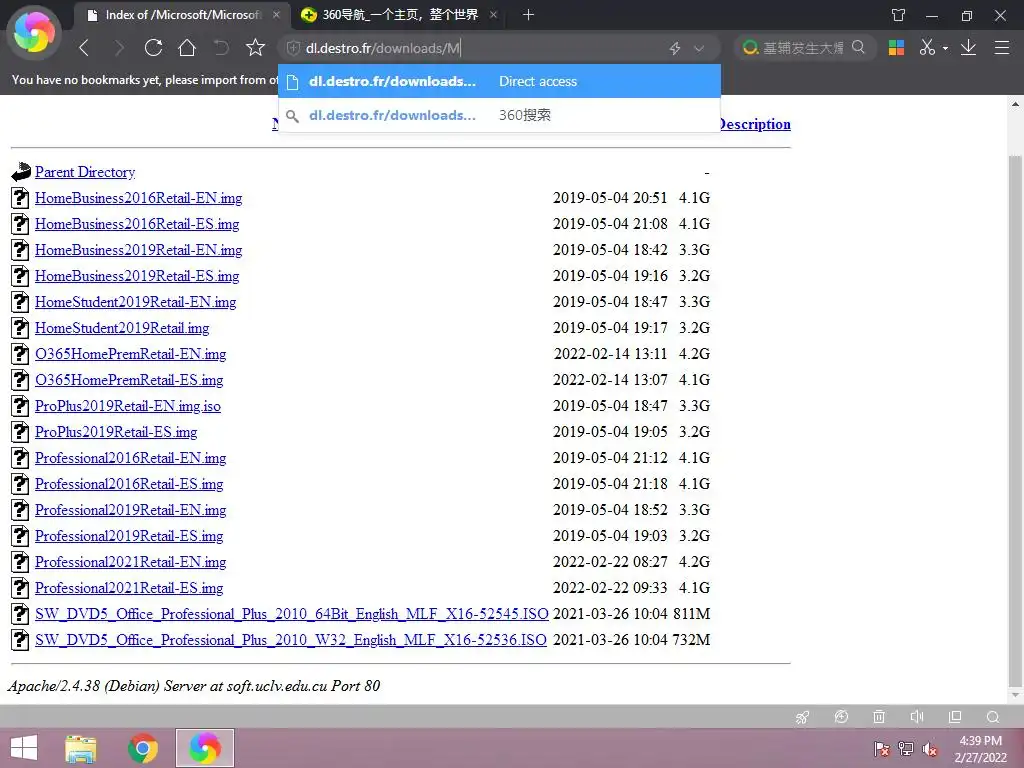Click the 360 browser logo avatar
1024x768 pixels.
point(34,32)
